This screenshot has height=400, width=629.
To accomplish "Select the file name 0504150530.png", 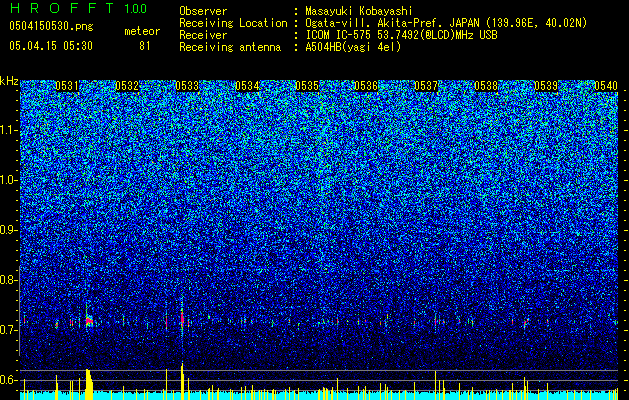I will coord(51,26).
